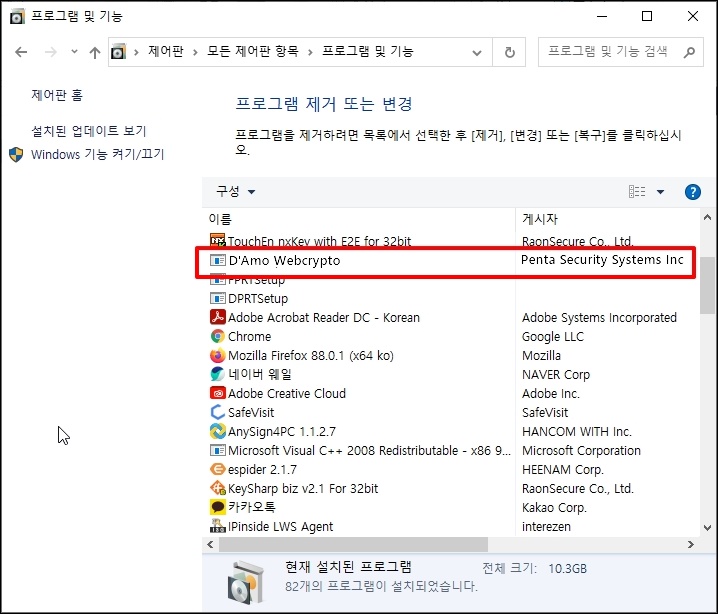Select IPinside LWS Agent entry
This screenshot has height=614, width=718.
[x=280, y=527]
